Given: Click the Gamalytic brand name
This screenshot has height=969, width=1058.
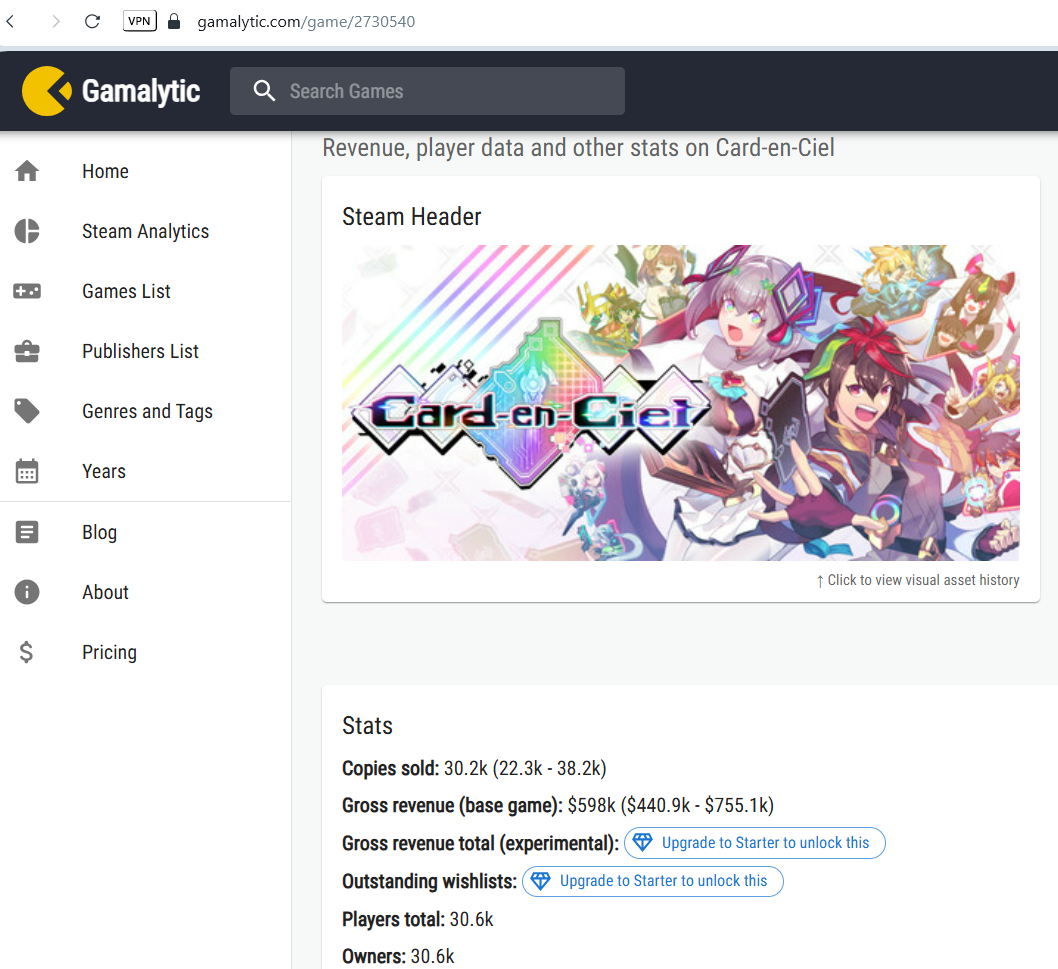Looking at the screenshot, I should pyautogui.click(x=141, y=92).
